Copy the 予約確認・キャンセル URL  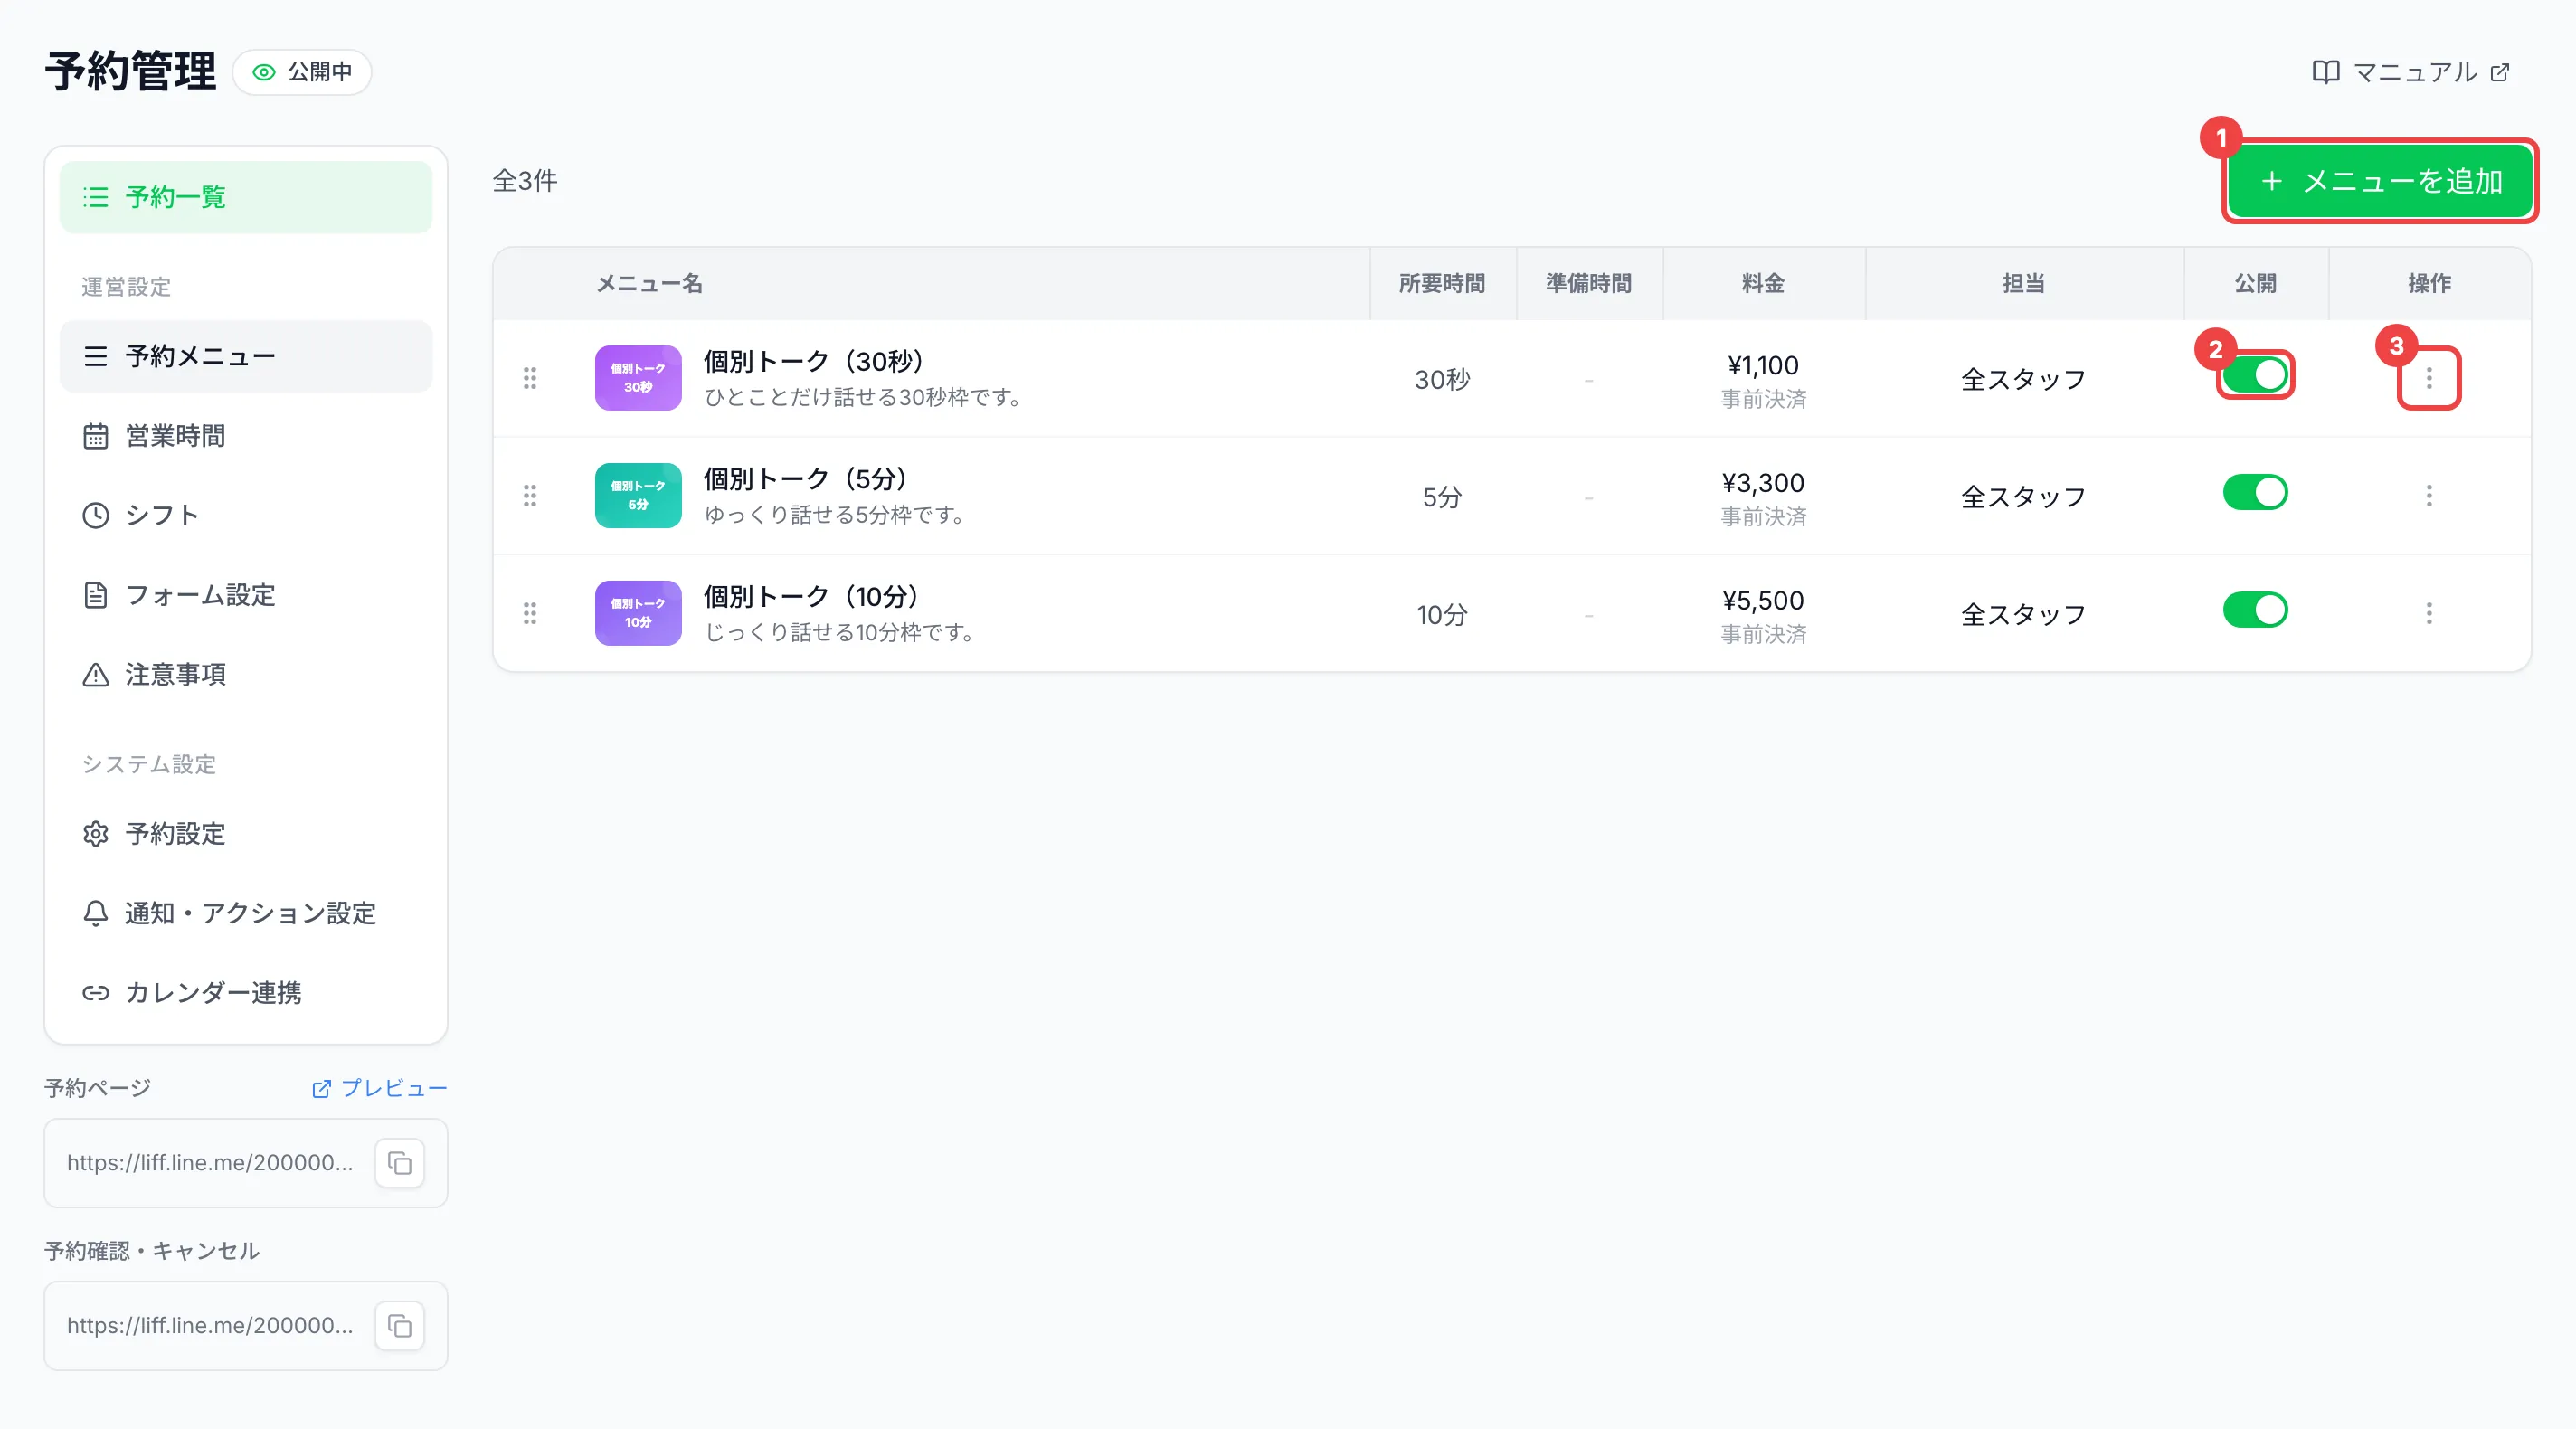(x=399, y=1326)
